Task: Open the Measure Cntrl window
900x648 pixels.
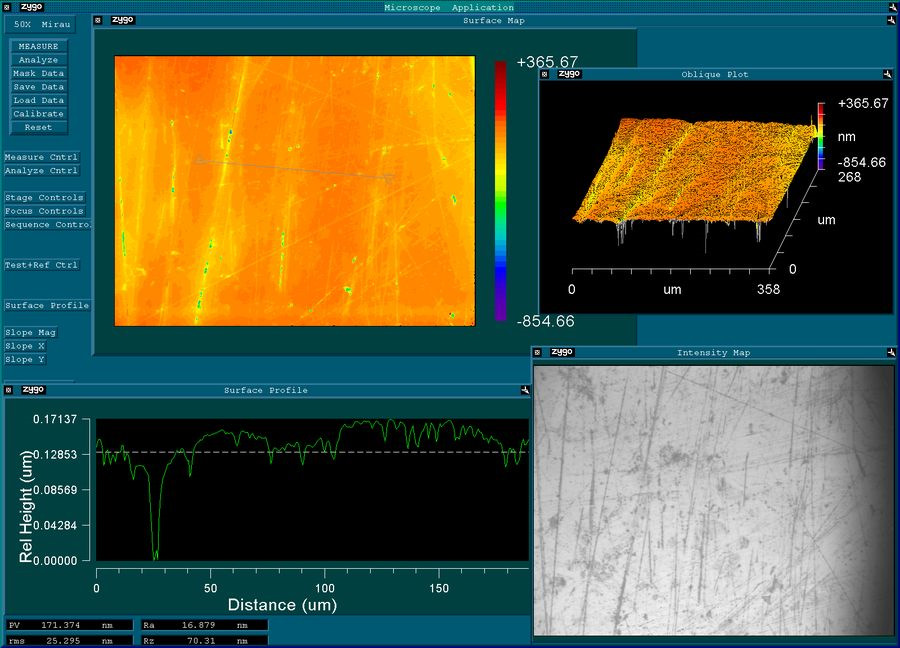Action: tap(41, 157)
